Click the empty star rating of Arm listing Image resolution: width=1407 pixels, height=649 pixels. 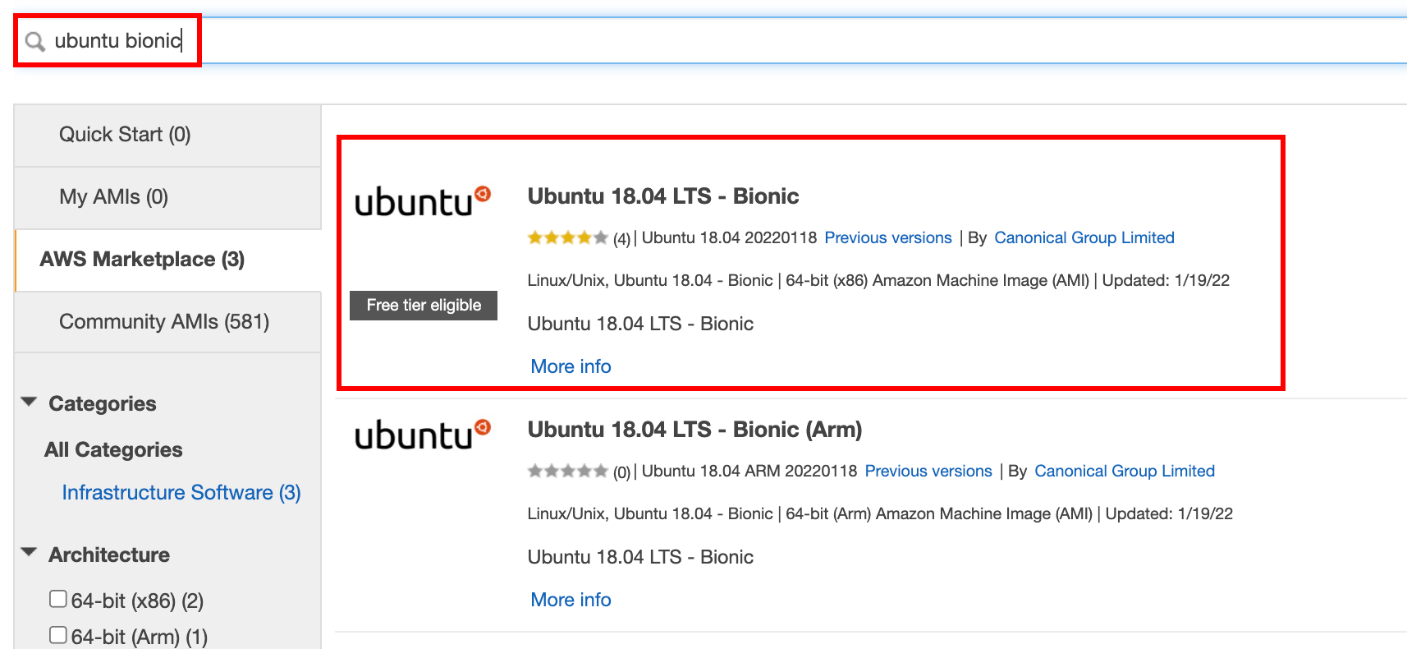[x=567, y=471]
